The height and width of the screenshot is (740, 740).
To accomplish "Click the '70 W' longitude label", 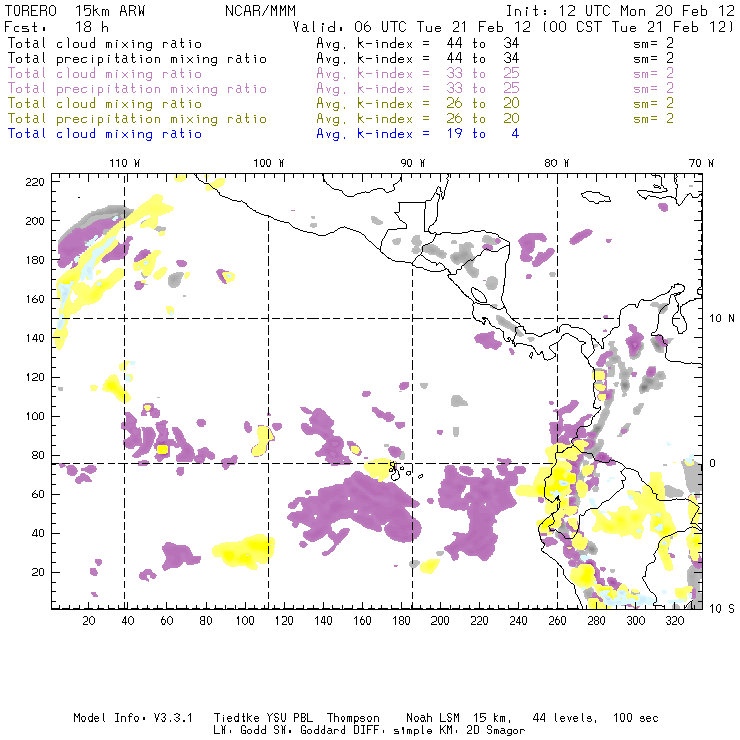I will [701, 163].
